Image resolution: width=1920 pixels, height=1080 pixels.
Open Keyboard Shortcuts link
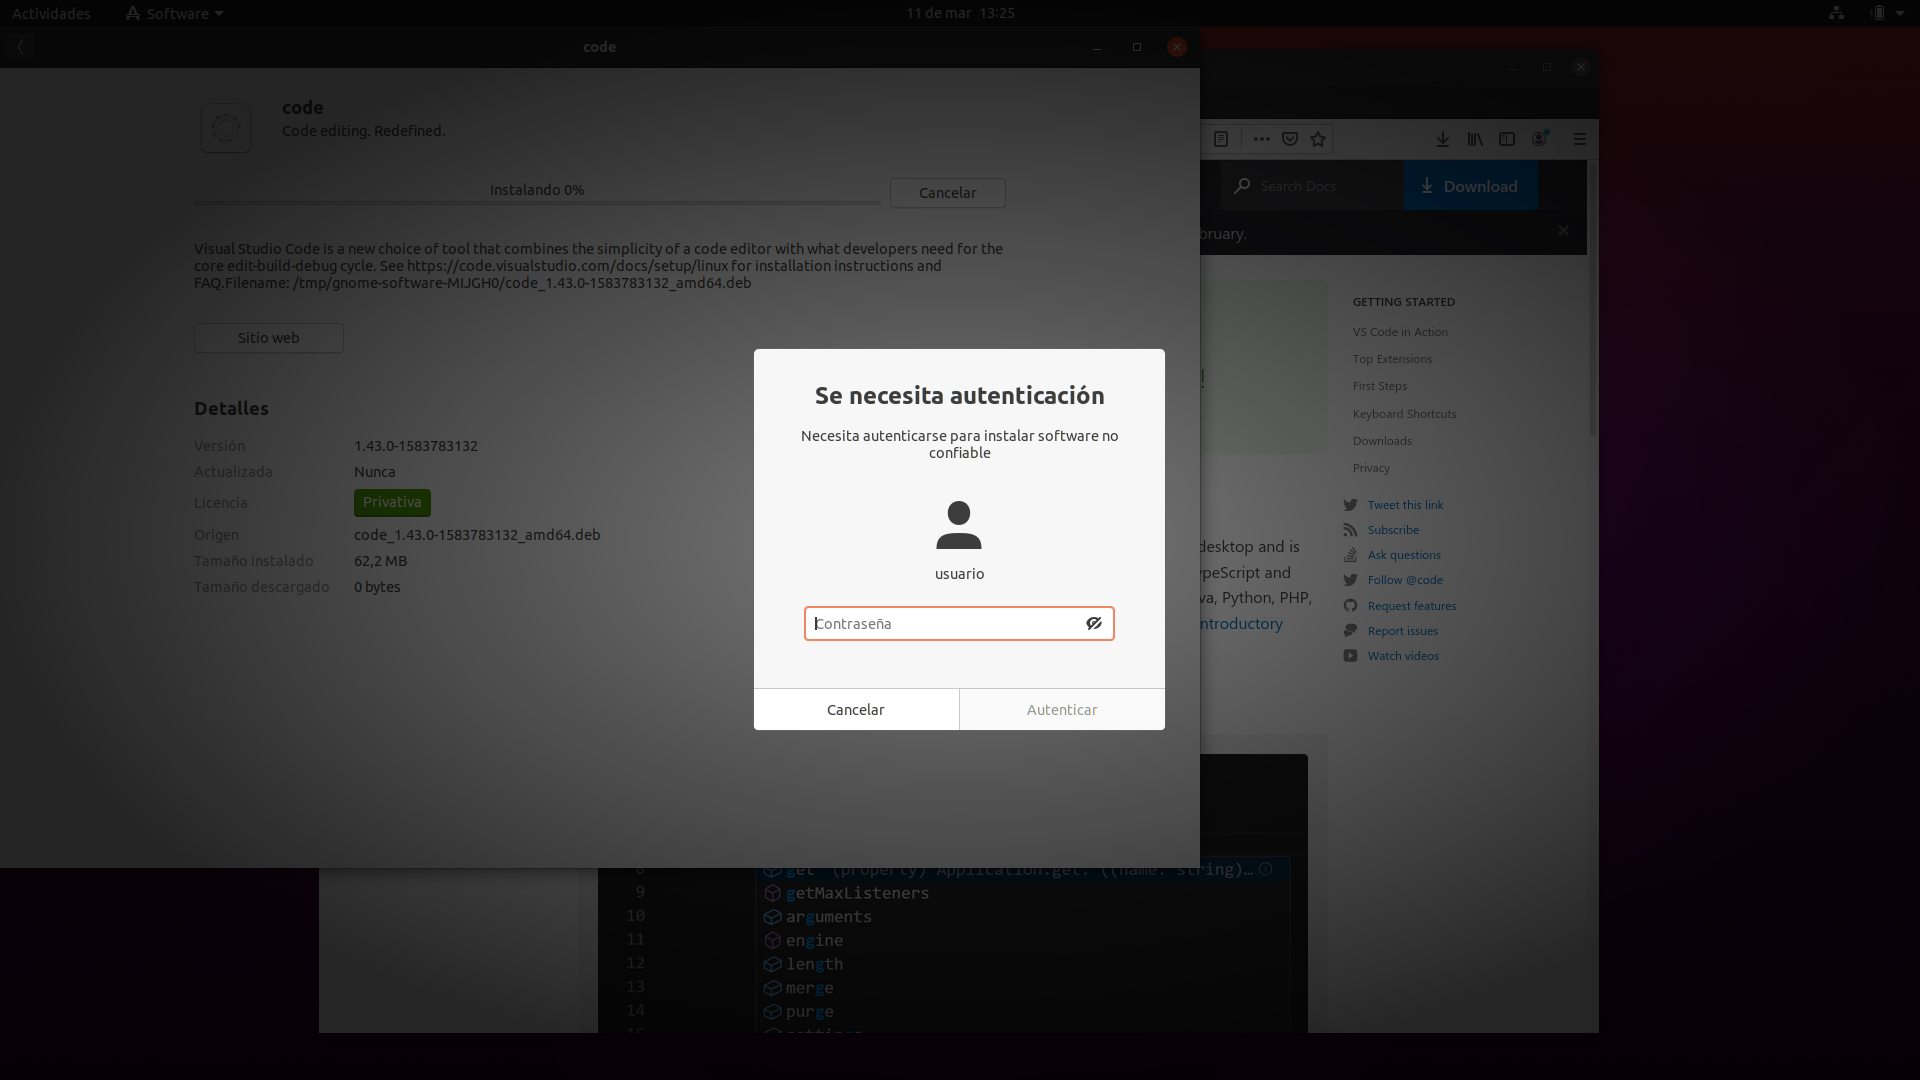[1404, 414]
